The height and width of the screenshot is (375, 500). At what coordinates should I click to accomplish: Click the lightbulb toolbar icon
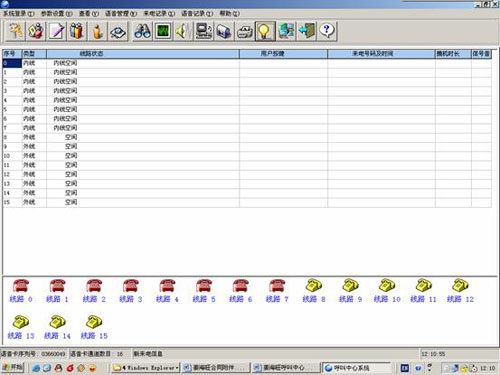click(265, 31)
